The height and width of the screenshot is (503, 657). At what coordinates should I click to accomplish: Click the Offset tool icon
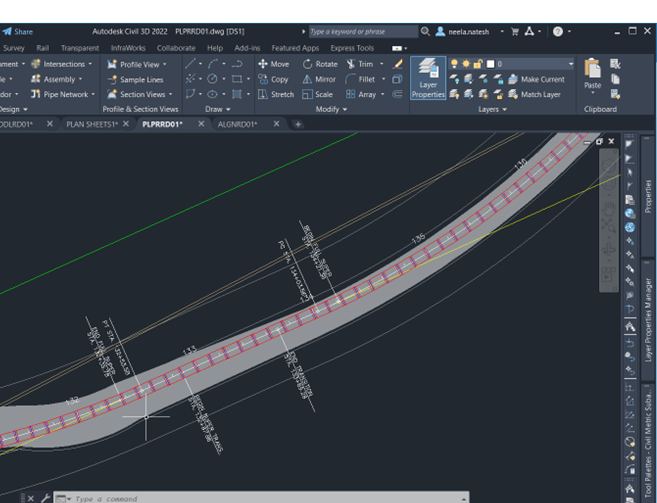tap(397, 94)
